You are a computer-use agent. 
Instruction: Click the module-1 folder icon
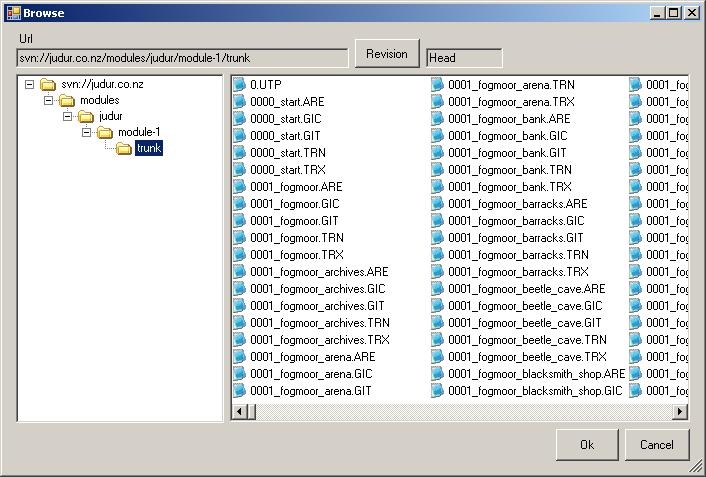(x=105, y=133)
